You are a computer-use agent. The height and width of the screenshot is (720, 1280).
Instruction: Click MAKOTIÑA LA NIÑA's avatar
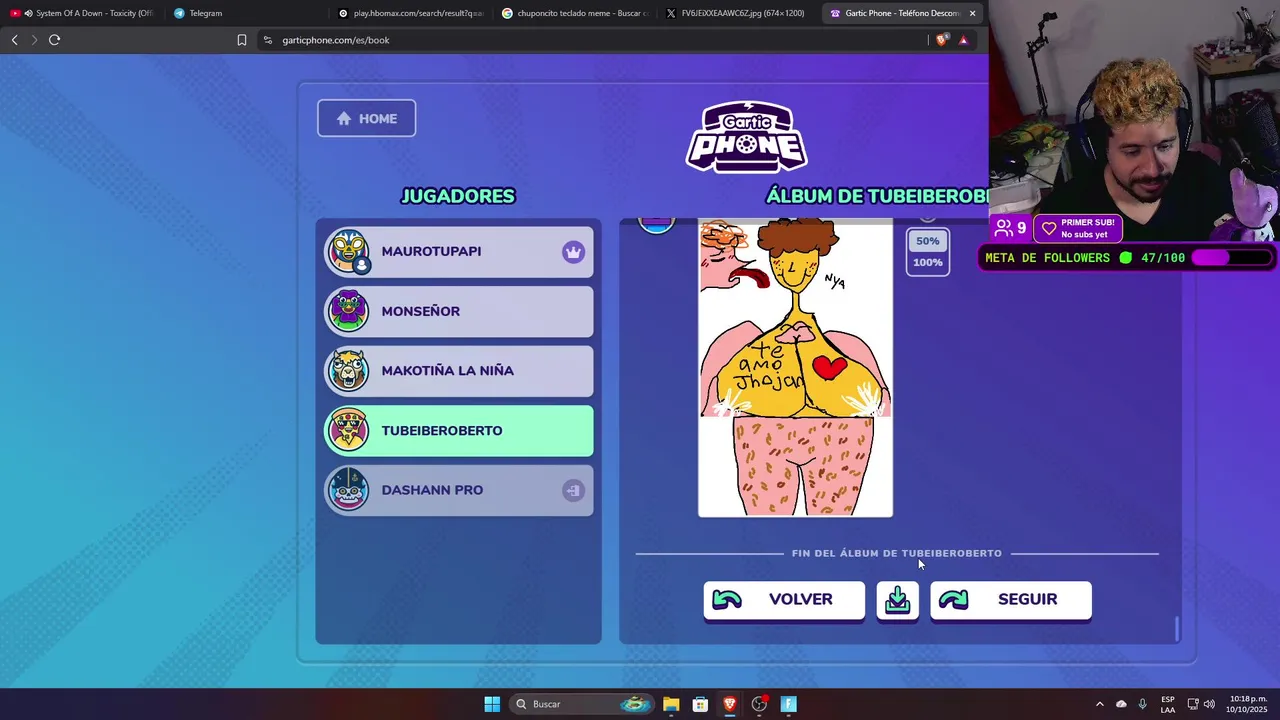point(348,371)
